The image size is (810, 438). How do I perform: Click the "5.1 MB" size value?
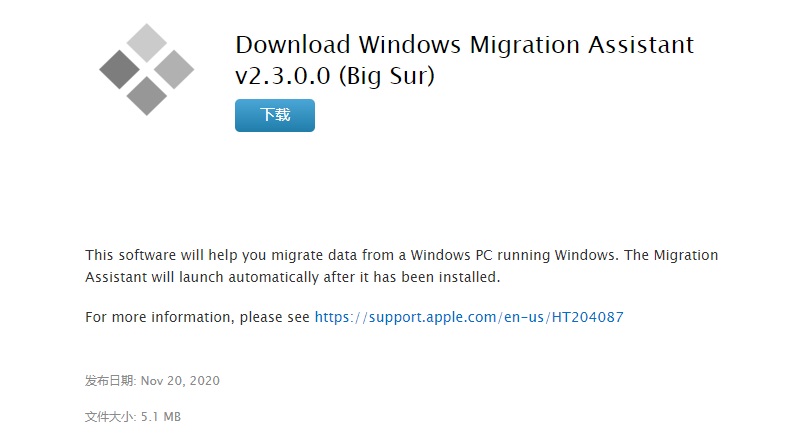[x=161, y=417]
